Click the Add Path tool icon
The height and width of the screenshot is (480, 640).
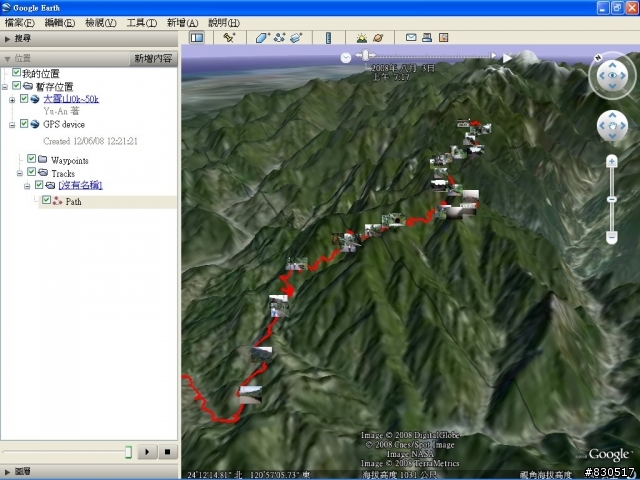tap(280, 38)
